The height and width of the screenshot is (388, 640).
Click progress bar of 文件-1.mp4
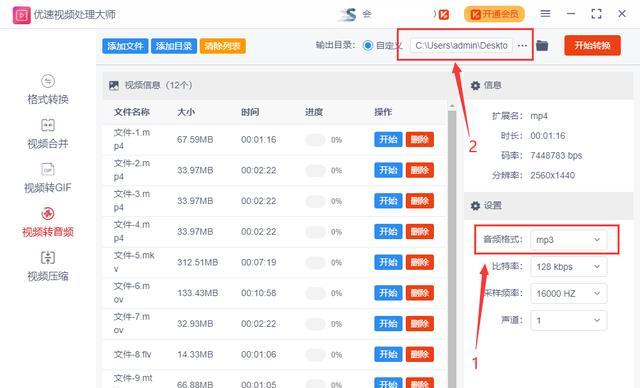click(316, 140)
